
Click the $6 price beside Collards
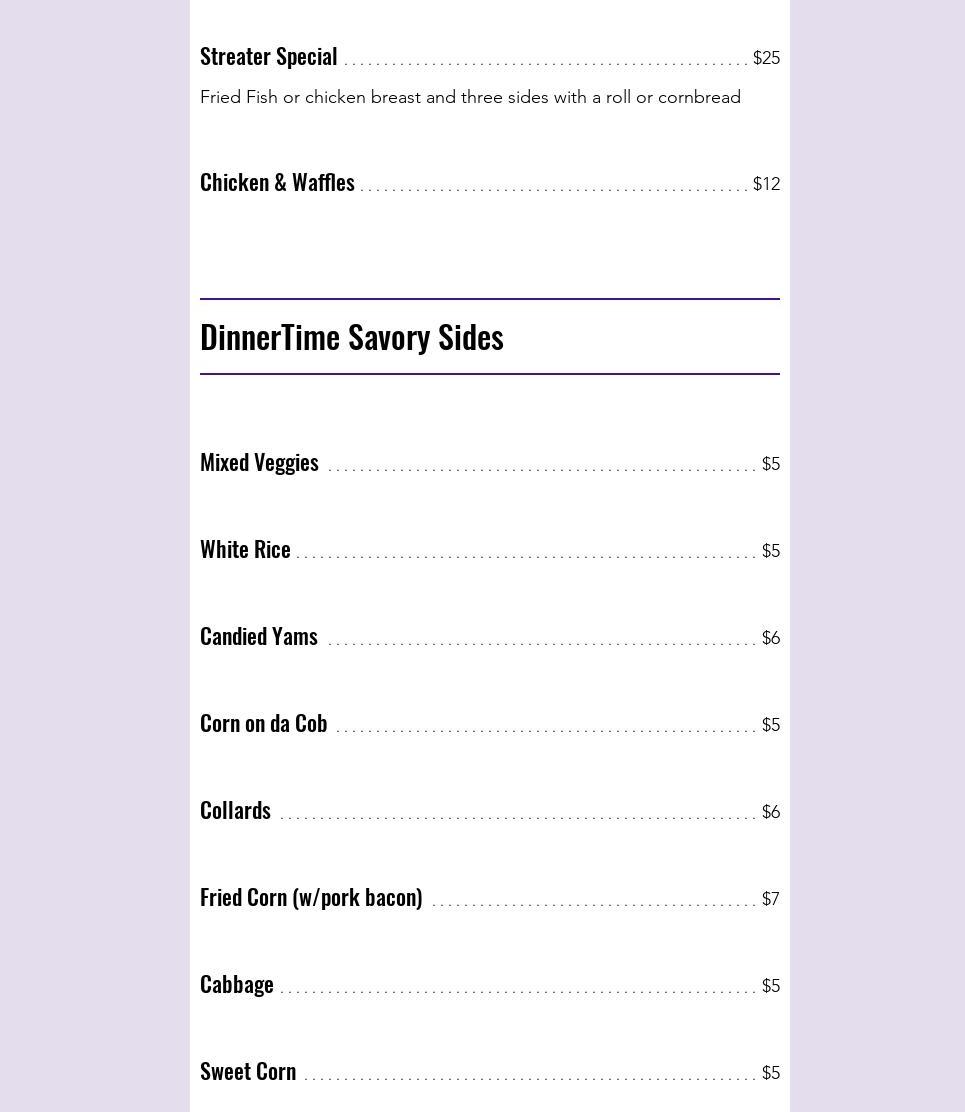[770, 812]
